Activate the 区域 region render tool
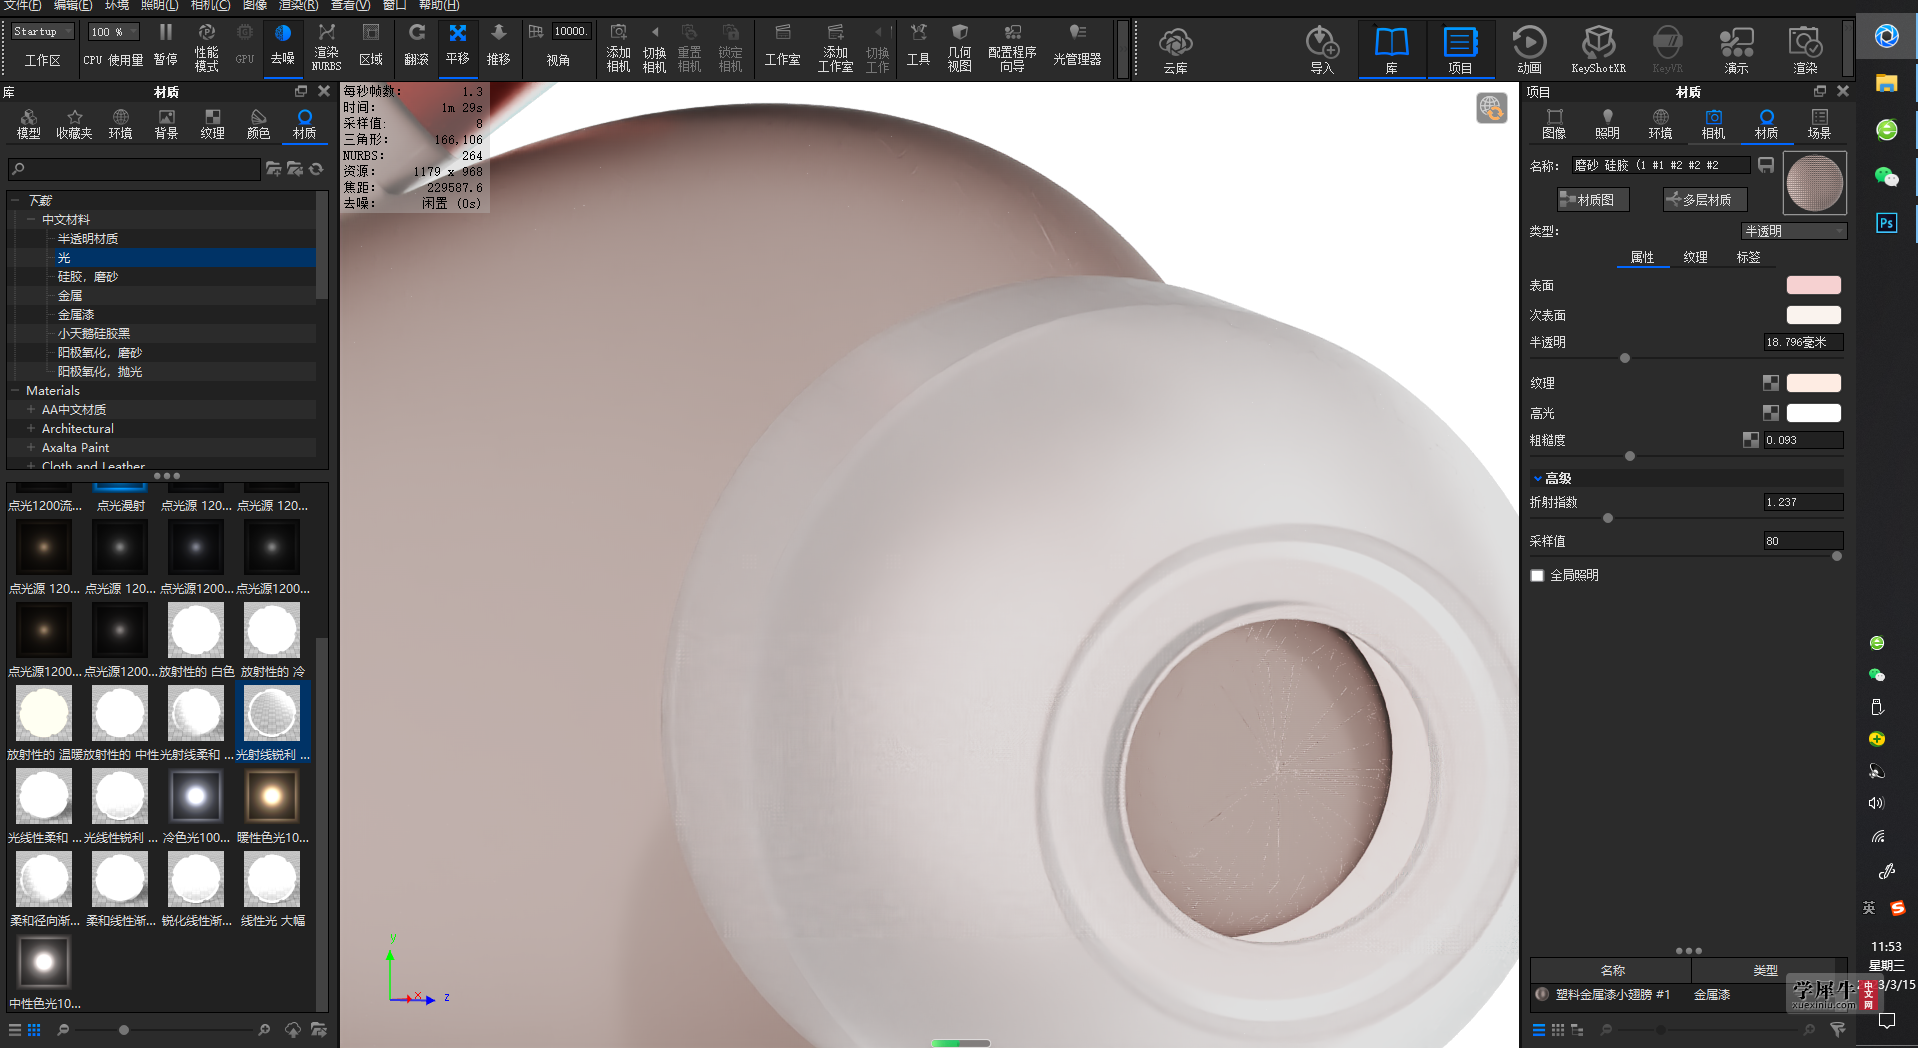The image size is (1918, 1048). coord(371,45)
